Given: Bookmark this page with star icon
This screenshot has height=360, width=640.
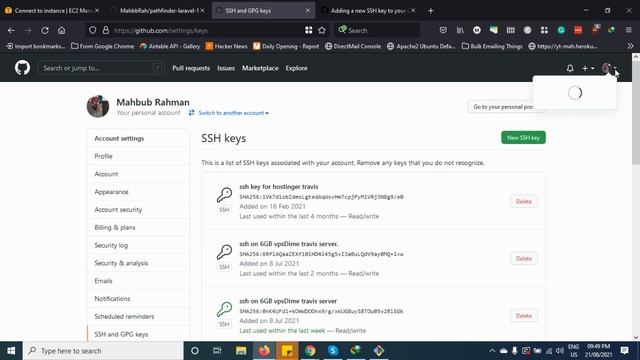Looking at the screenshot, I should click(x=322, y=30).
